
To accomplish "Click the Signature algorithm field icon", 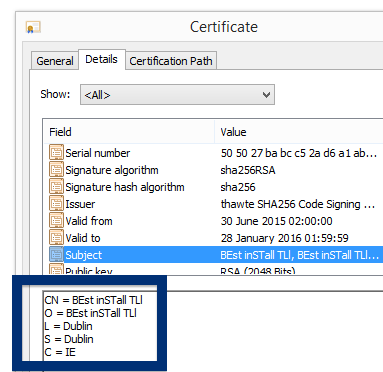I will pos(56,170).
